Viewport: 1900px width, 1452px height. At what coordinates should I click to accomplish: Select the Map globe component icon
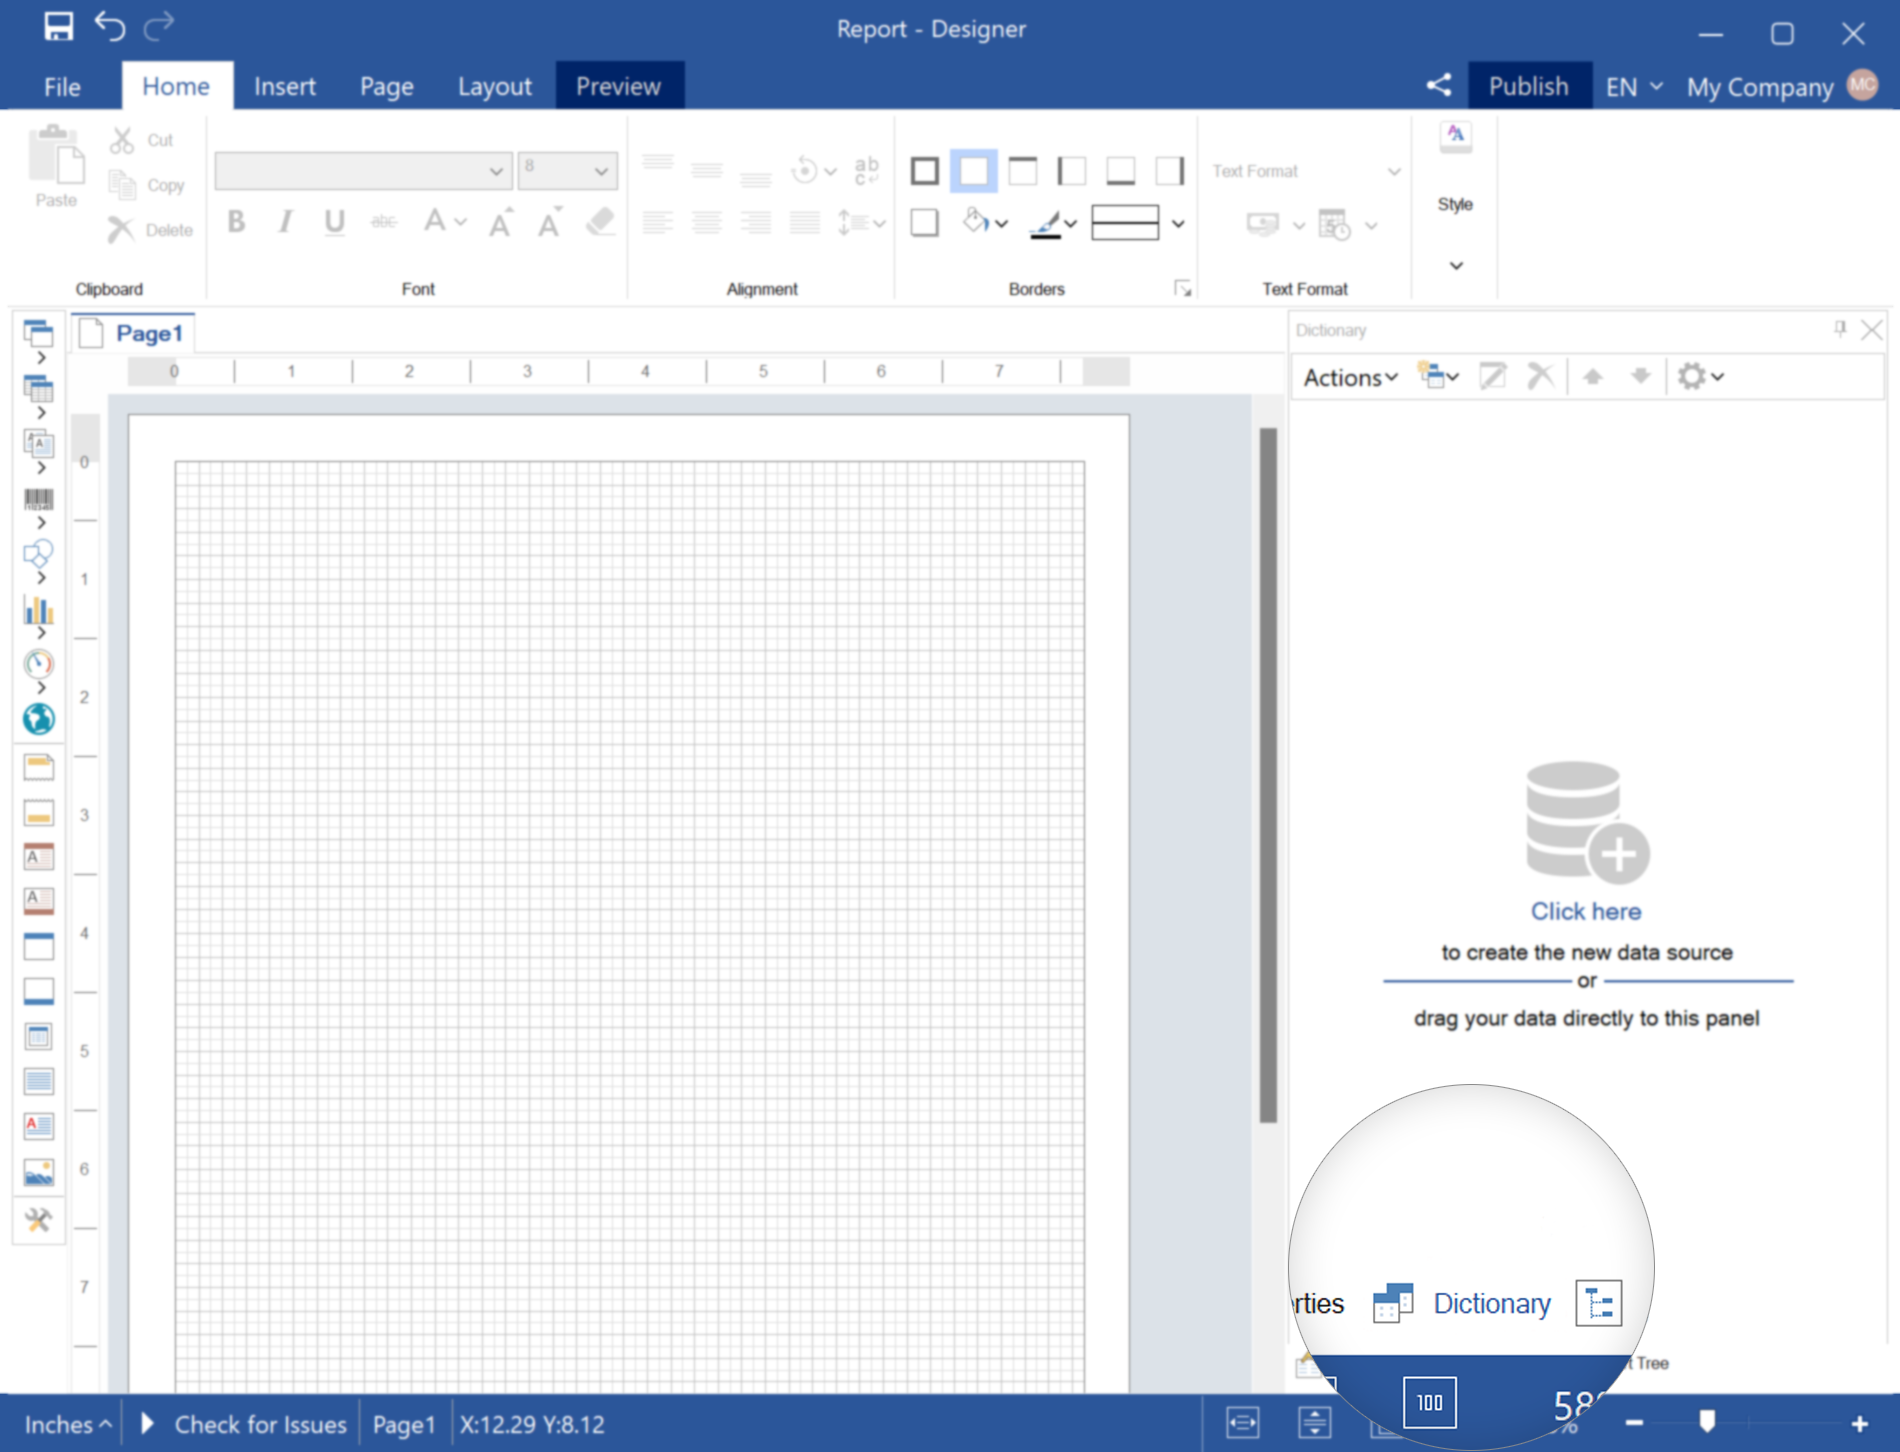point(39,718)
